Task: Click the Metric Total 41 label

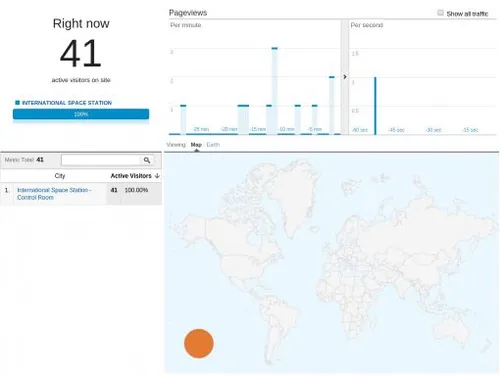Action: [x=24, y=160]
